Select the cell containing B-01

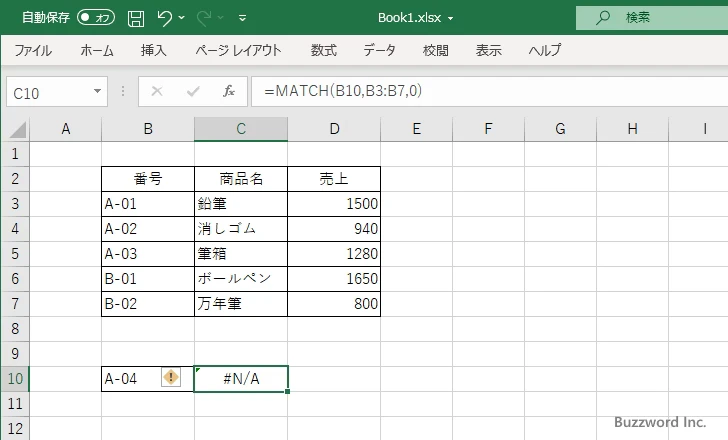[148, 279]
